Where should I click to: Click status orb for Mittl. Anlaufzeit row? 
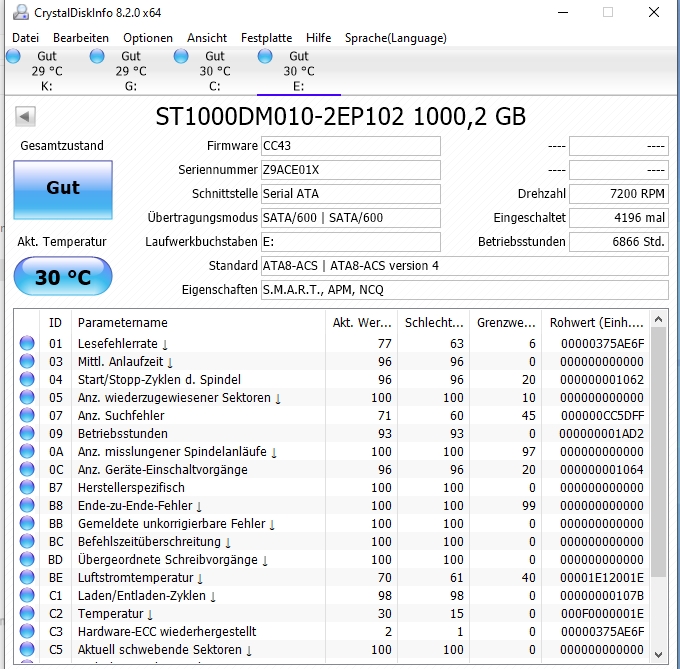pyautogui.click(x=27, y=361)
